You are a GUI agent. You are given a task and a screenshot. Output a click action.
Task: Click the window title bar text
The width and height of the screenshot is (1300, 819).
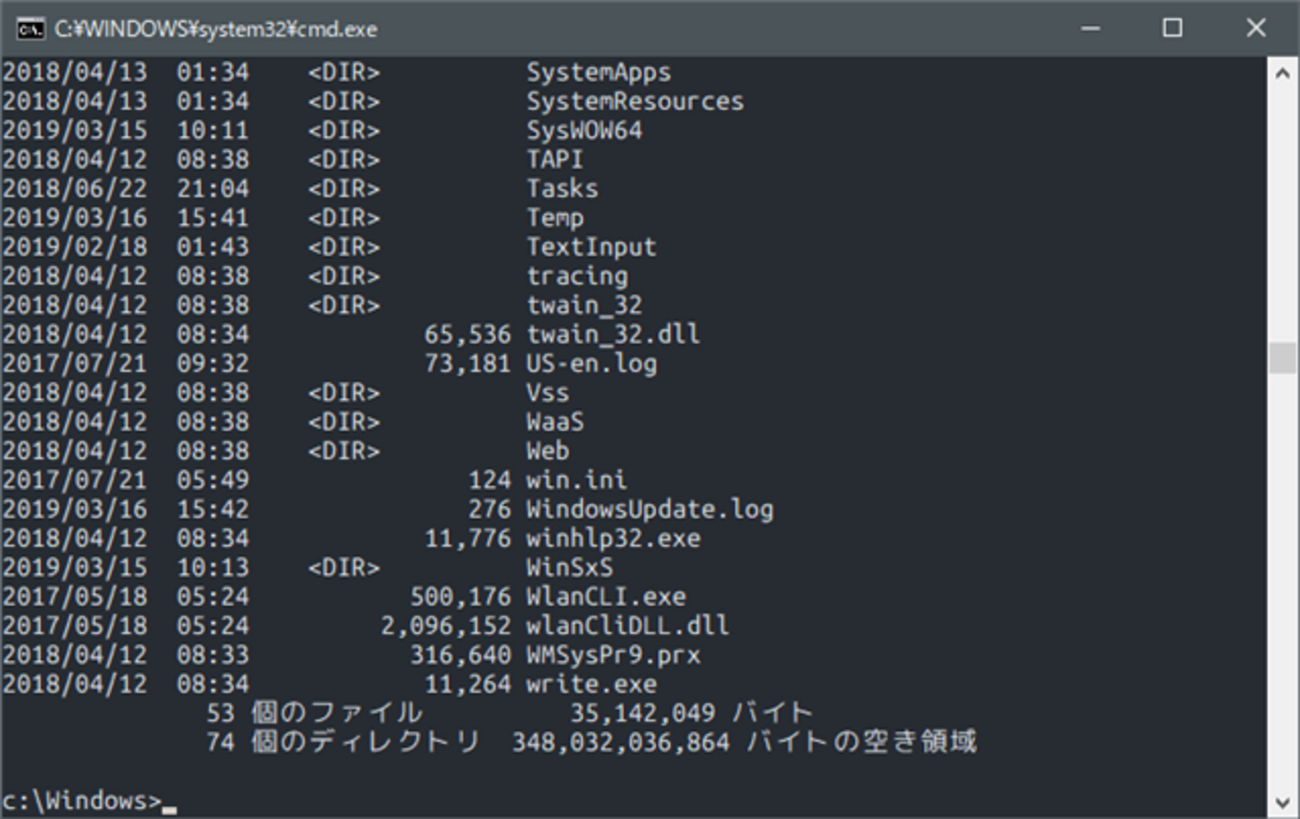pyautogui.click(x=216, y=29)
